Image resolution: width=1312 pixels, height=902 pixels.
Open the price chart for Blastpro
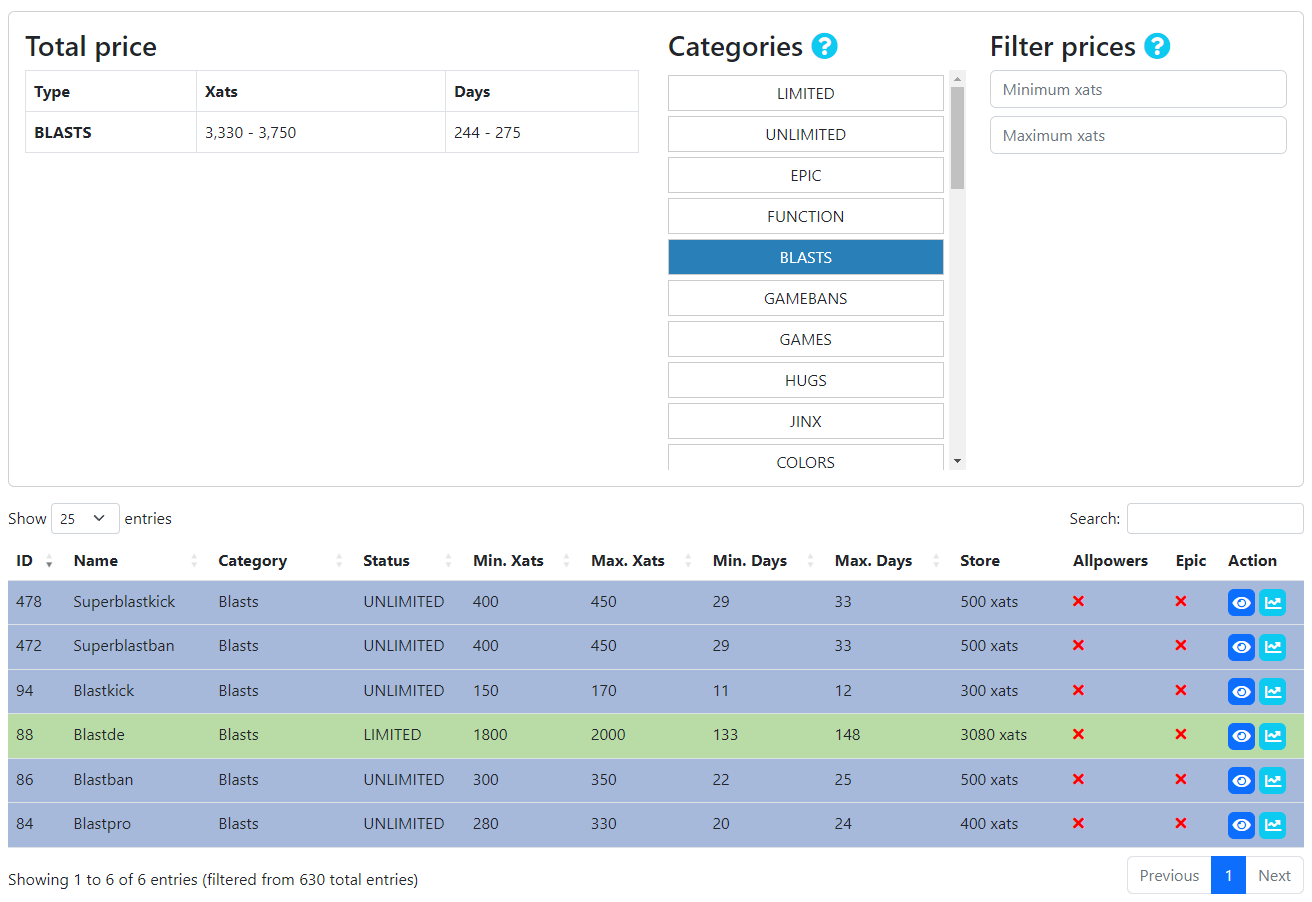point(1272,825)
